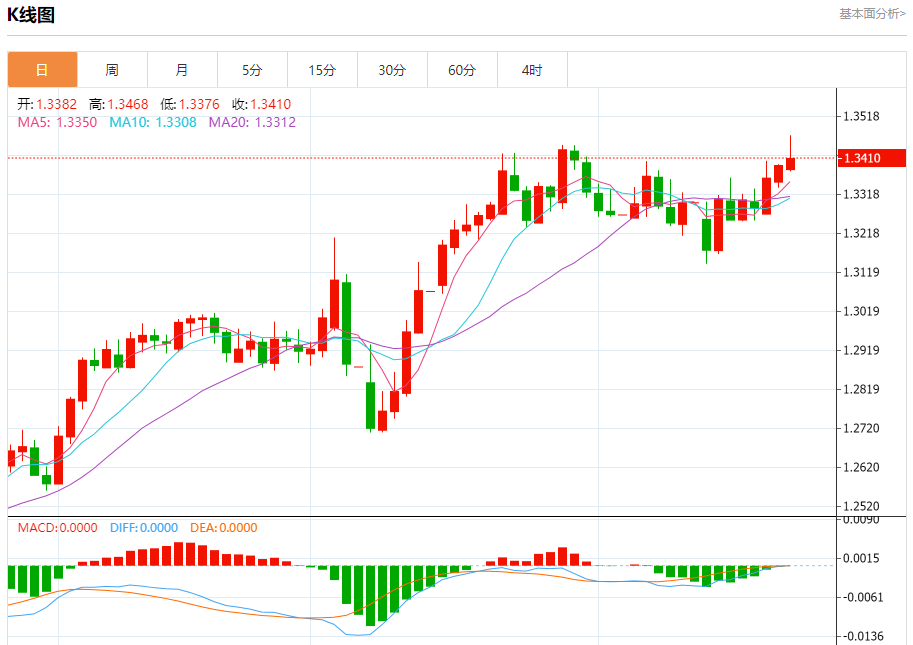Click the 1.3518 price axis label
The image size is (913, 645).
(x=861, y=116)
